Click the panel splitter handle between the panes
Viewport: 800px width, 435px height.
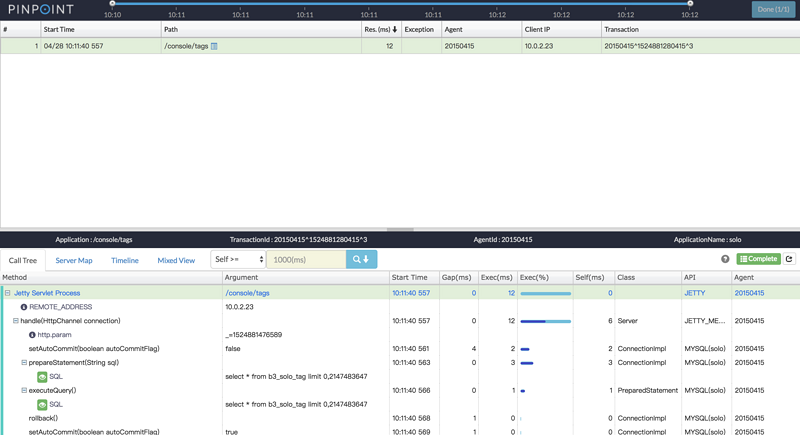(400, 229)
